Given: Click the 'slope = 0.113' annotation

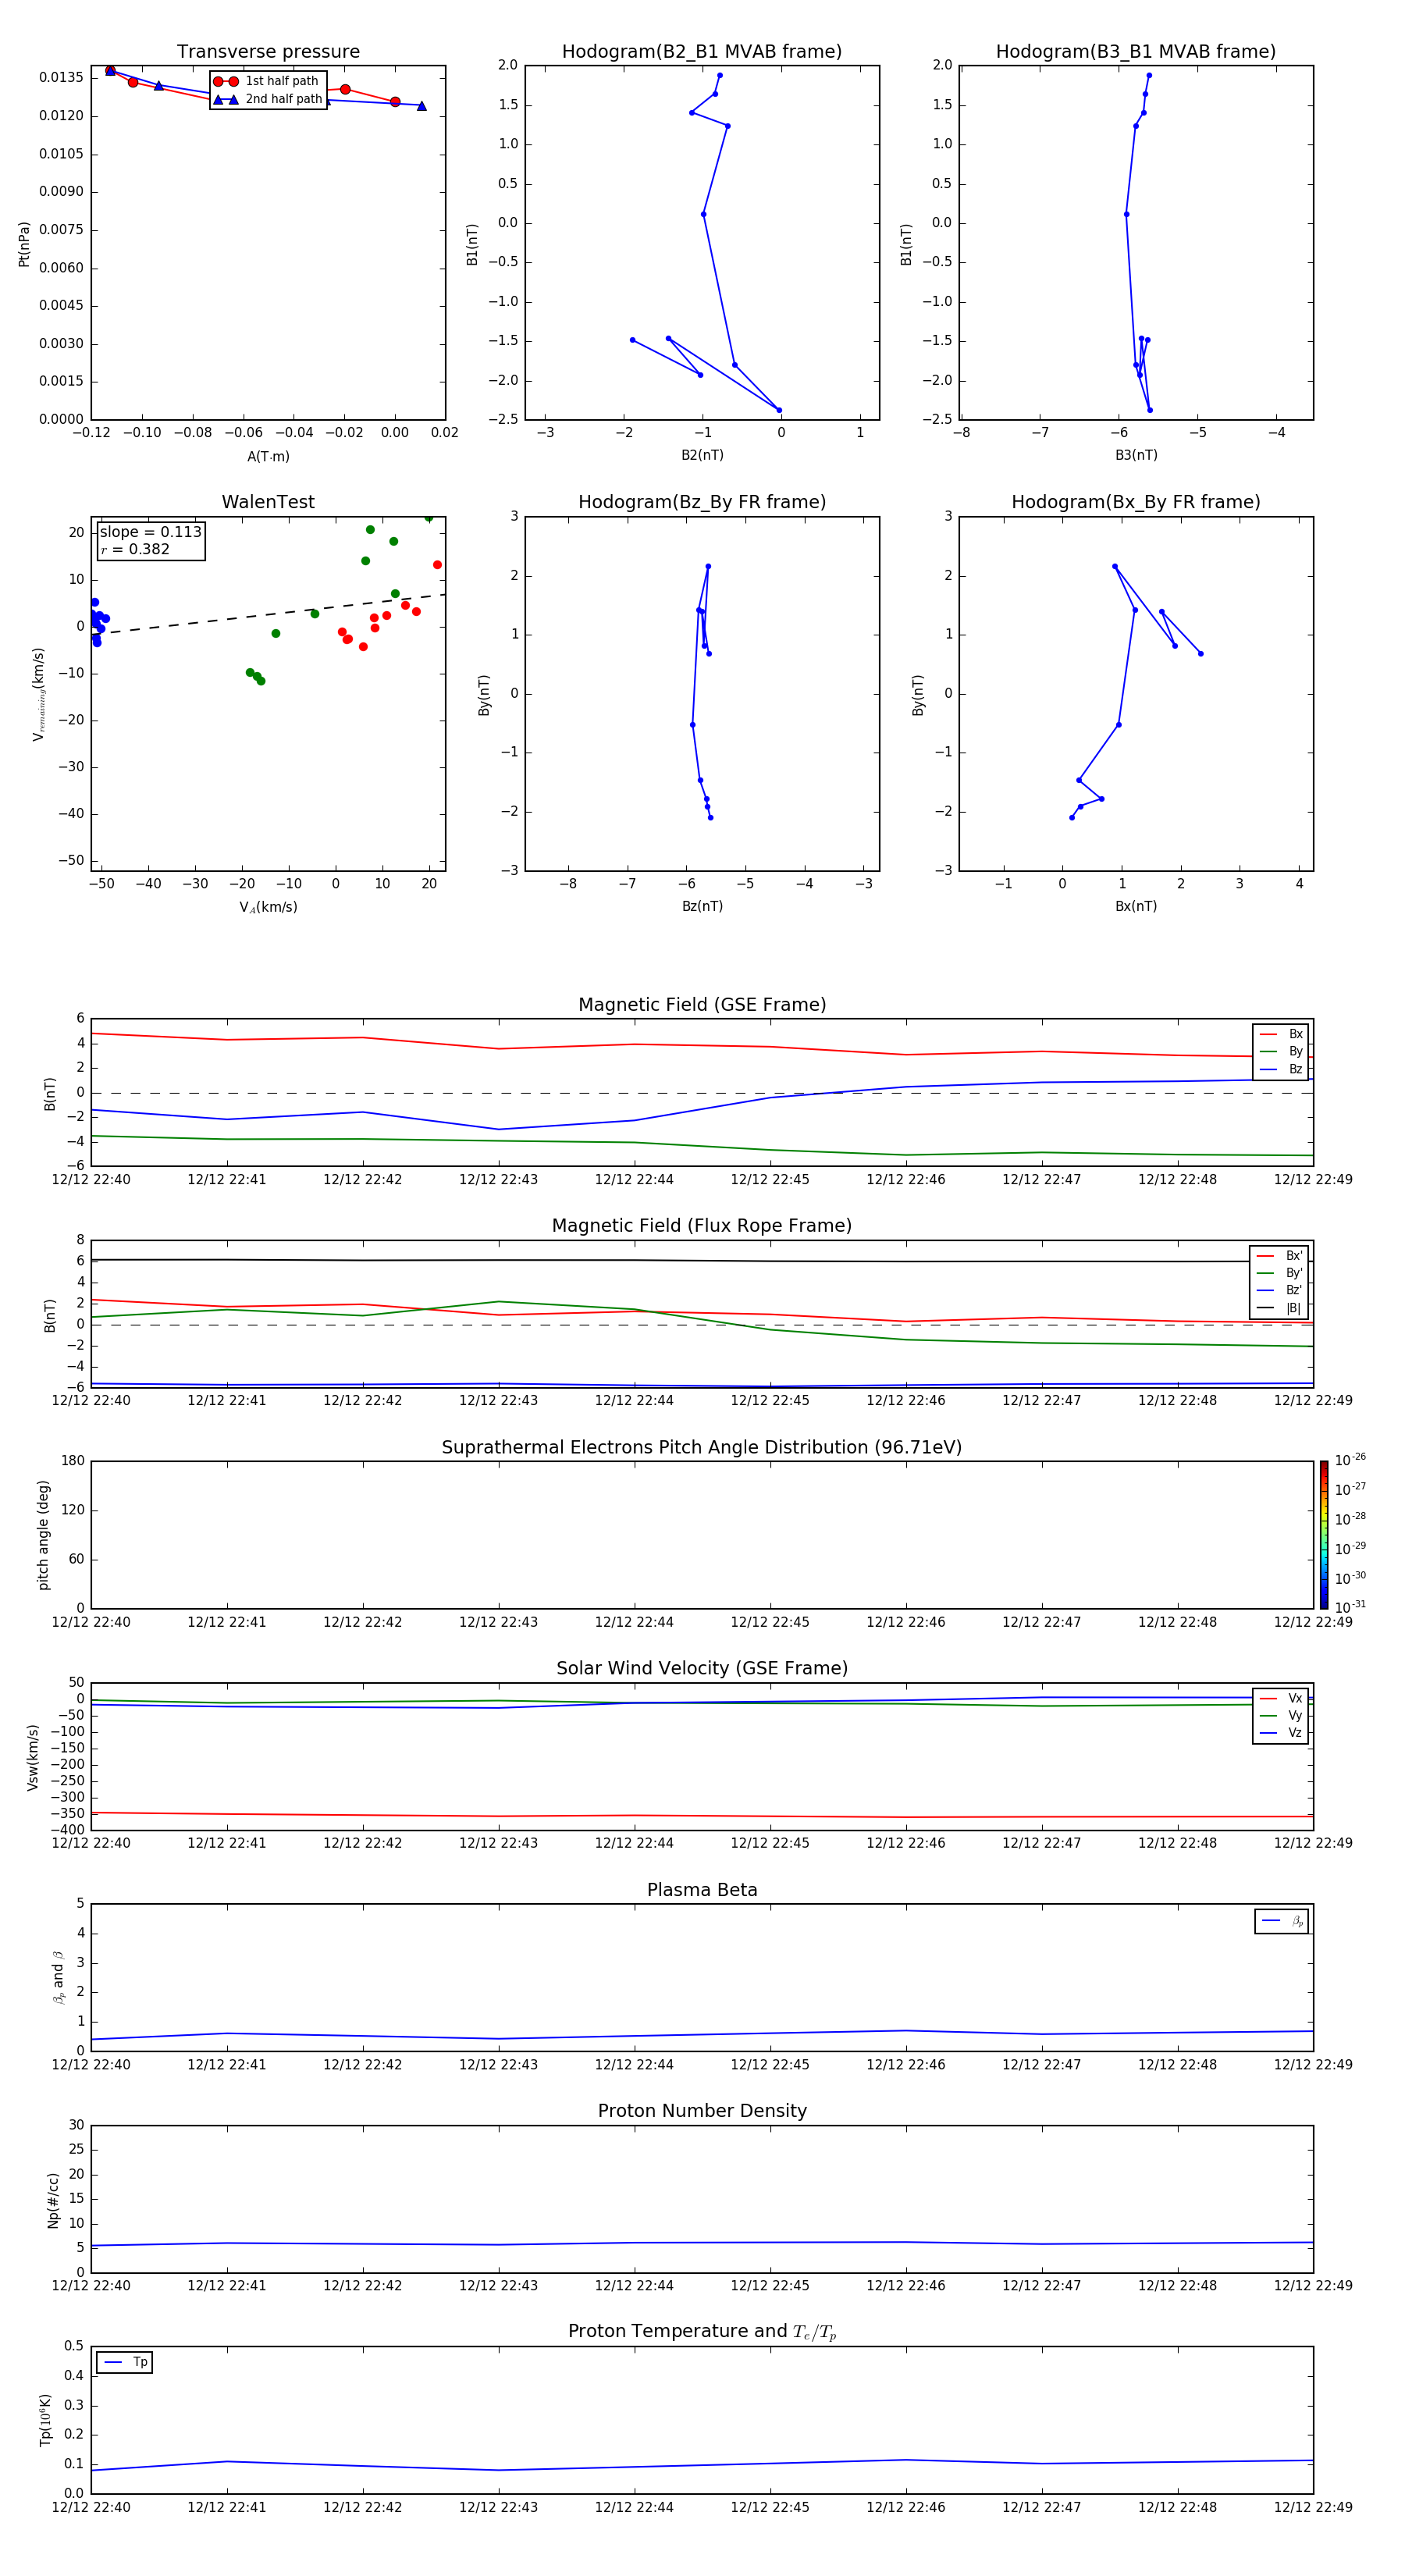Looking at the screenshot, I should click(x=150, y=532).
